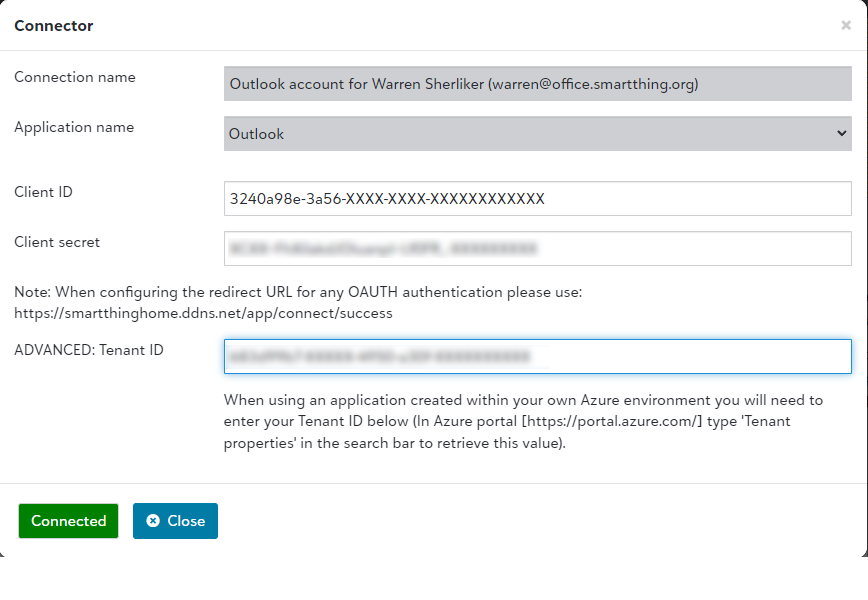Click the Azure Tenant ID help paragraph
Screen dimensions: 868x600
click(x=523, y=422)
